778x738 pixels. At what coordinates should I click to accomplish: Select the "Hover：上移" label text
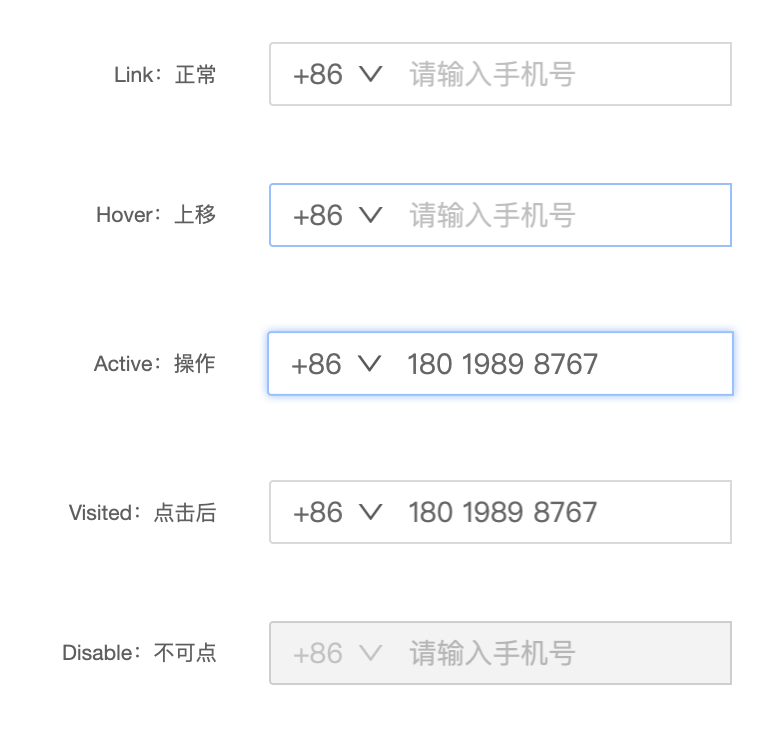click(156, 215)
